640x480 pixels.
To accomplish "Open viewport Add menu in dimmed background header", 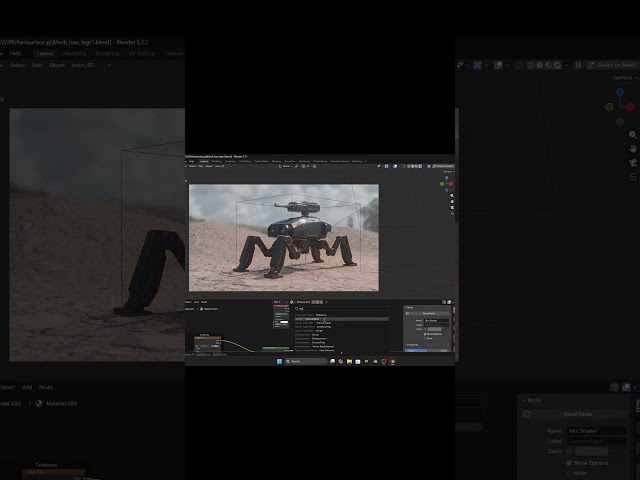I will pos(37,65).
